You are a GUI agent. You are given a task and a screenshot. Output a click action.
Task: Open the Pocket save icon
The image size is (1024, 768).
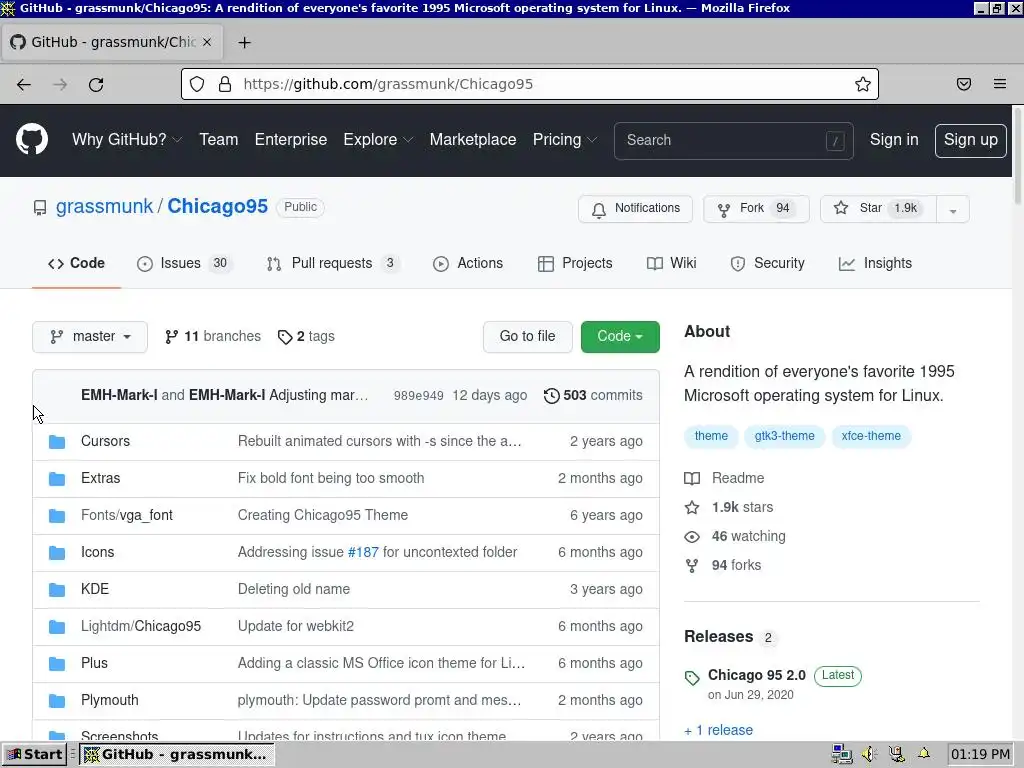click(x=964, y=84)
